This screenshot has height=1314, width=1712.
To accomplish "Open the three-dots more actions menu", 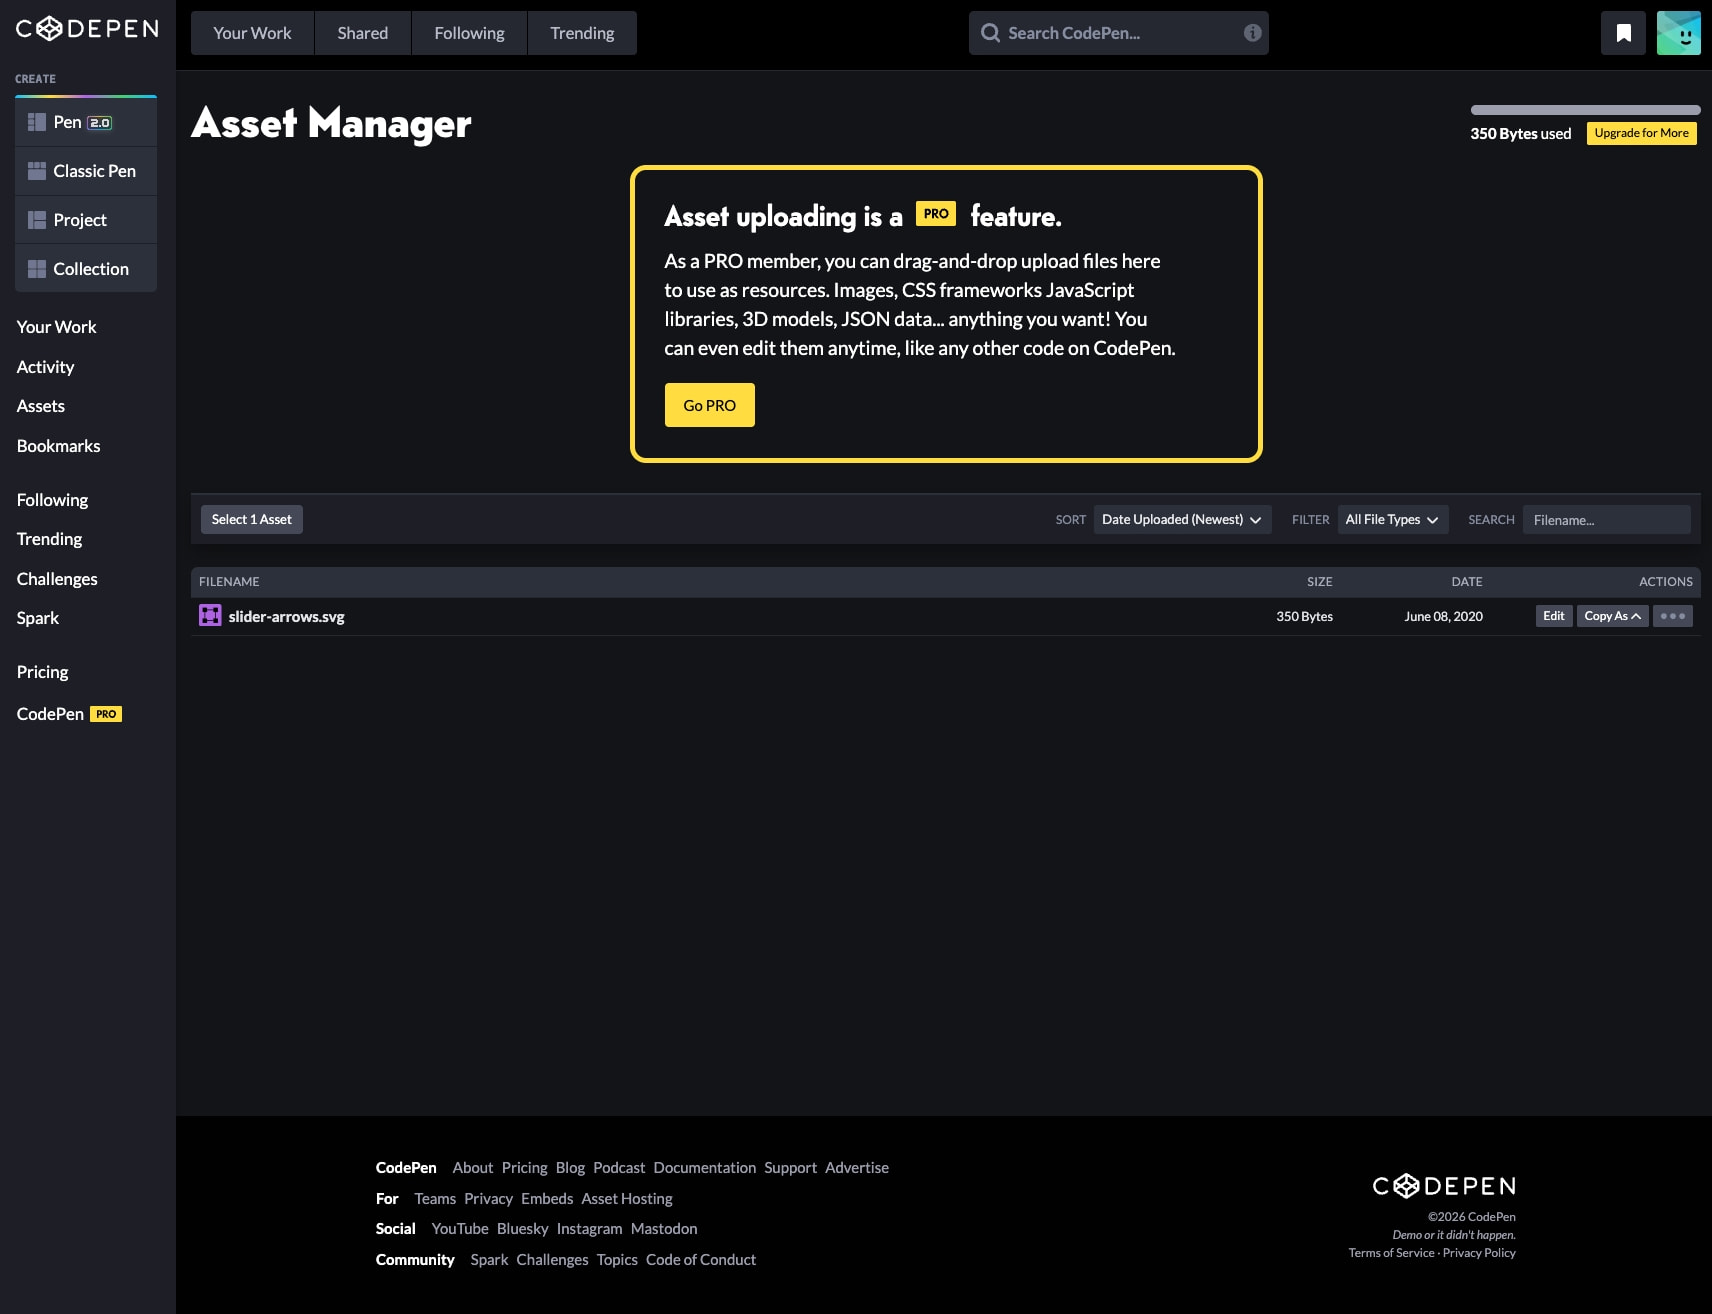I will point(1673,616).
